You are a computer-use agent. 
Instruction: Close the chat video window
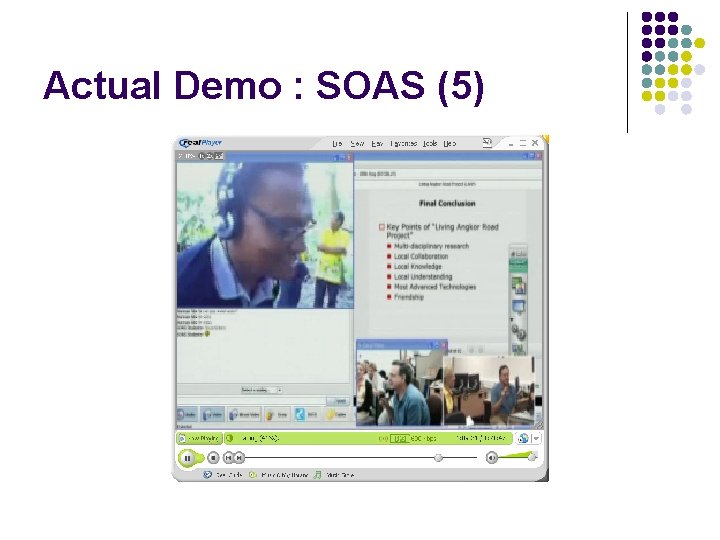349,157
